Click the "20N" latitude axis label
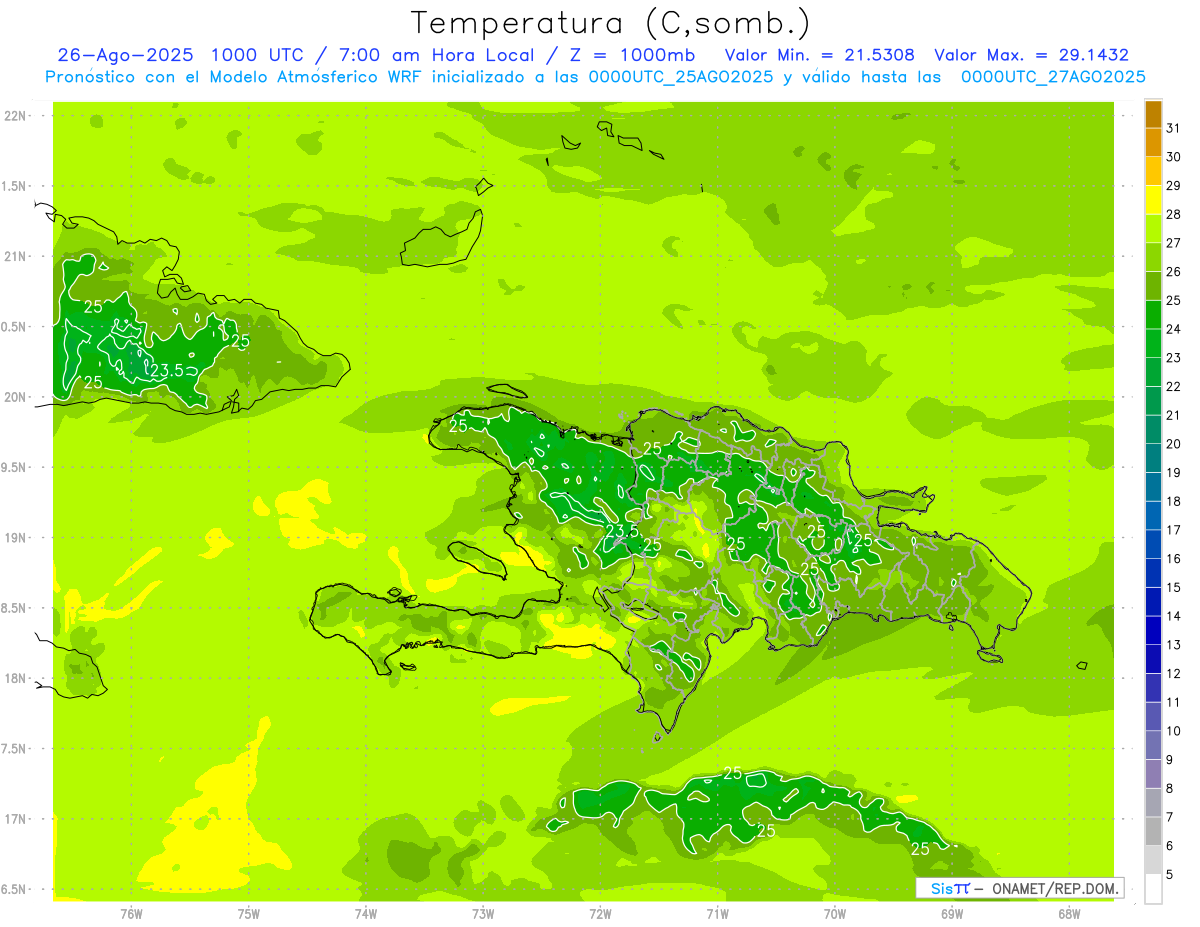 pyautogui.click(x=15, y=398)
